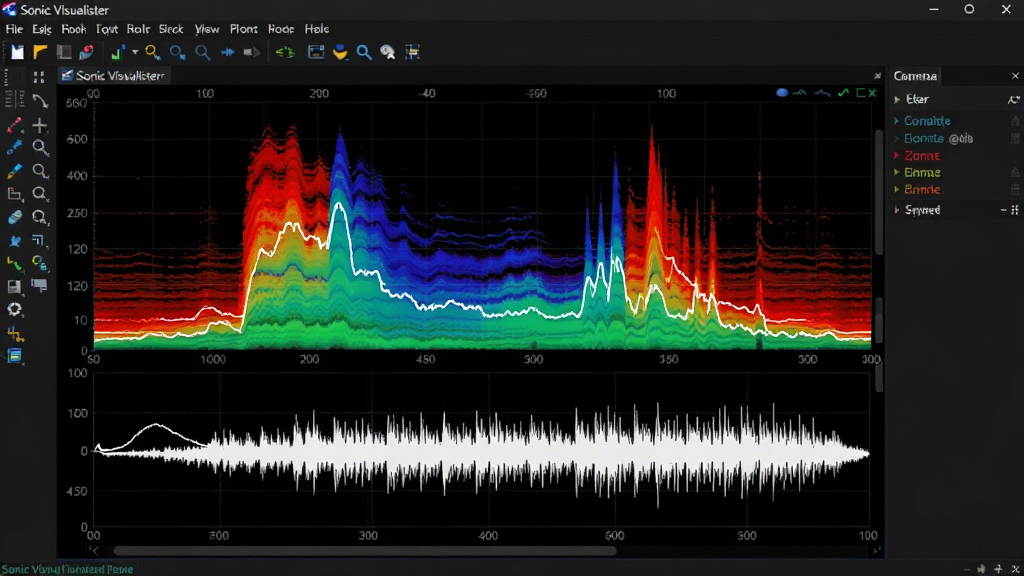Viewport: 1024px width, 576px height.
Task: Select the topmost magnifier in the left sidebar
Action: pyautogui.click(x=40, y=148)
